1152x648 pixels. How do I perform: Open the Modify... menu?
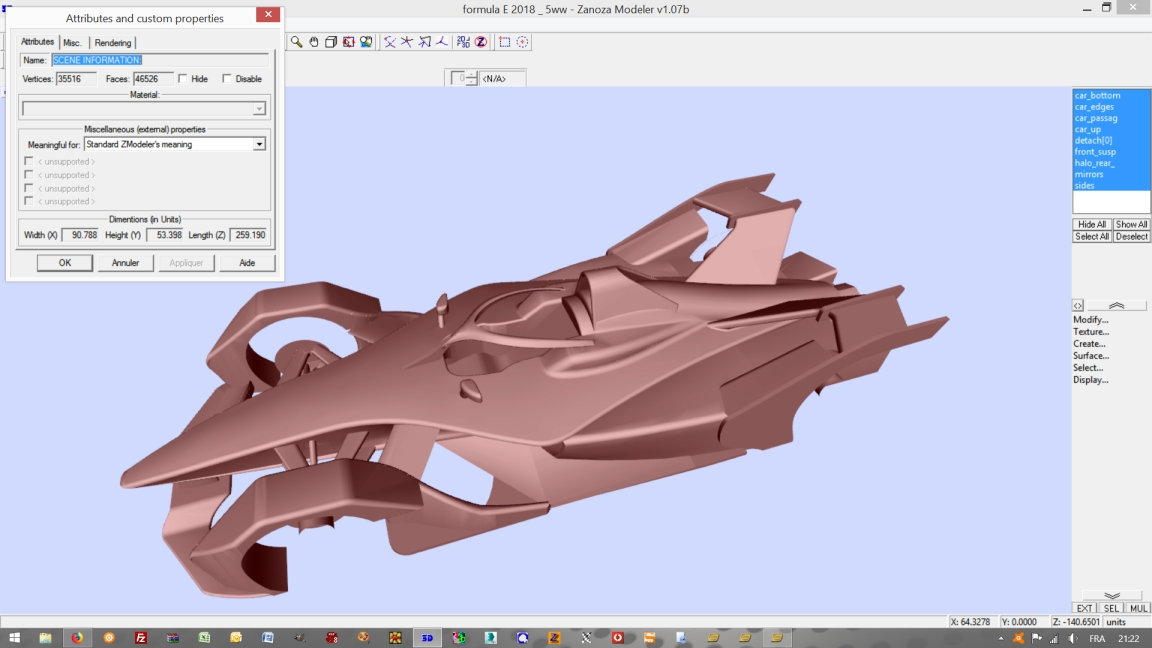[x=1091, y=320]
